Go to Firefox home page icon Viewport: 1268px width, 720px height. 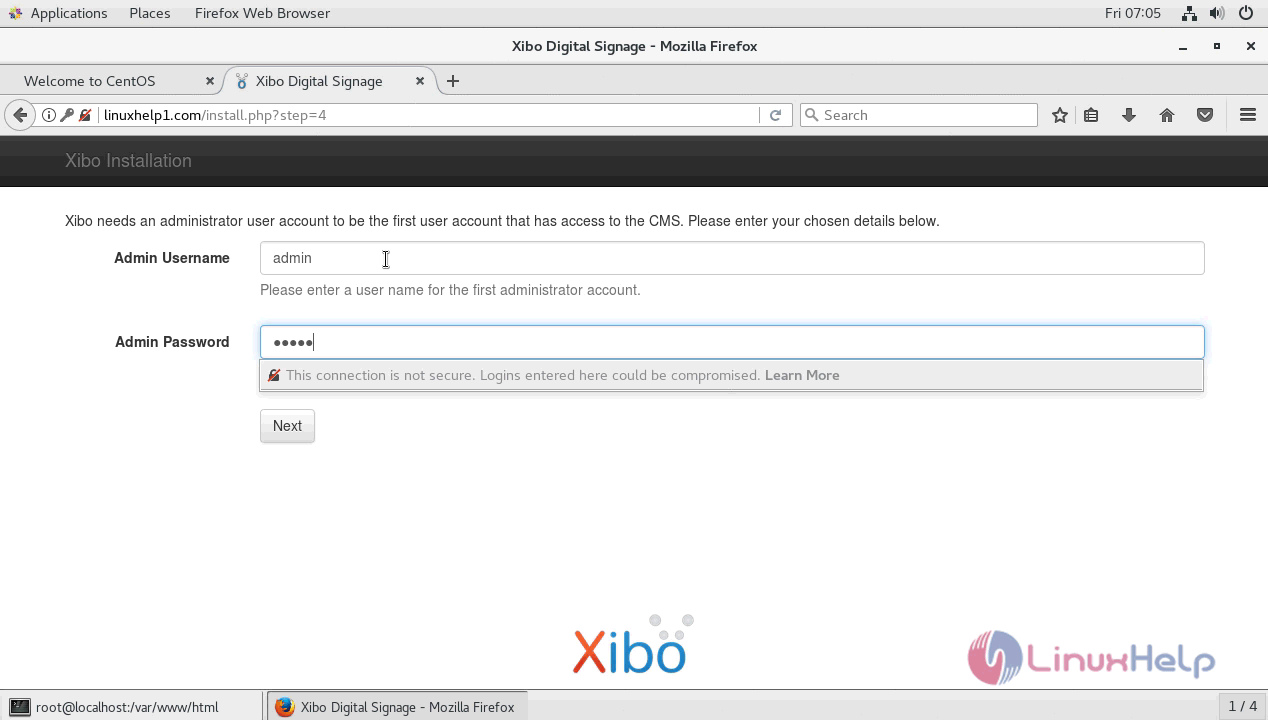point(1167,115)
